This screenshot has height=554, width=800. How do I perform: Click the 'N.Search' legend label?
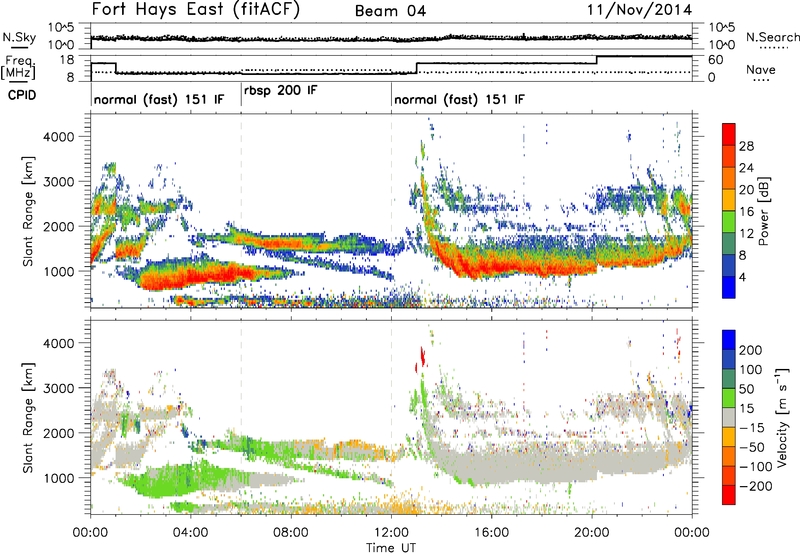click(x=772, y=37)
